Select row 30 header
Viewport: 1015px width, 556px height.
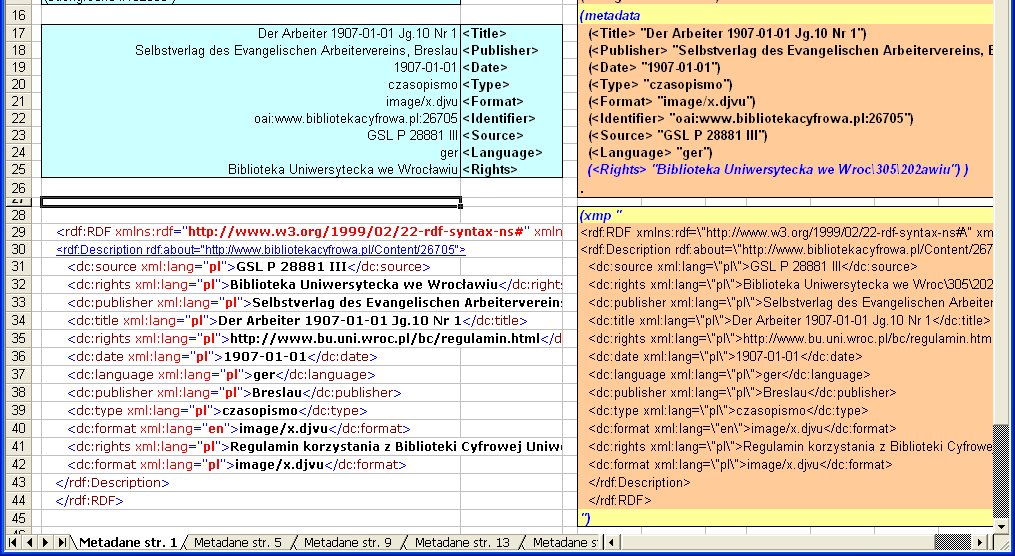pos(19,250)
